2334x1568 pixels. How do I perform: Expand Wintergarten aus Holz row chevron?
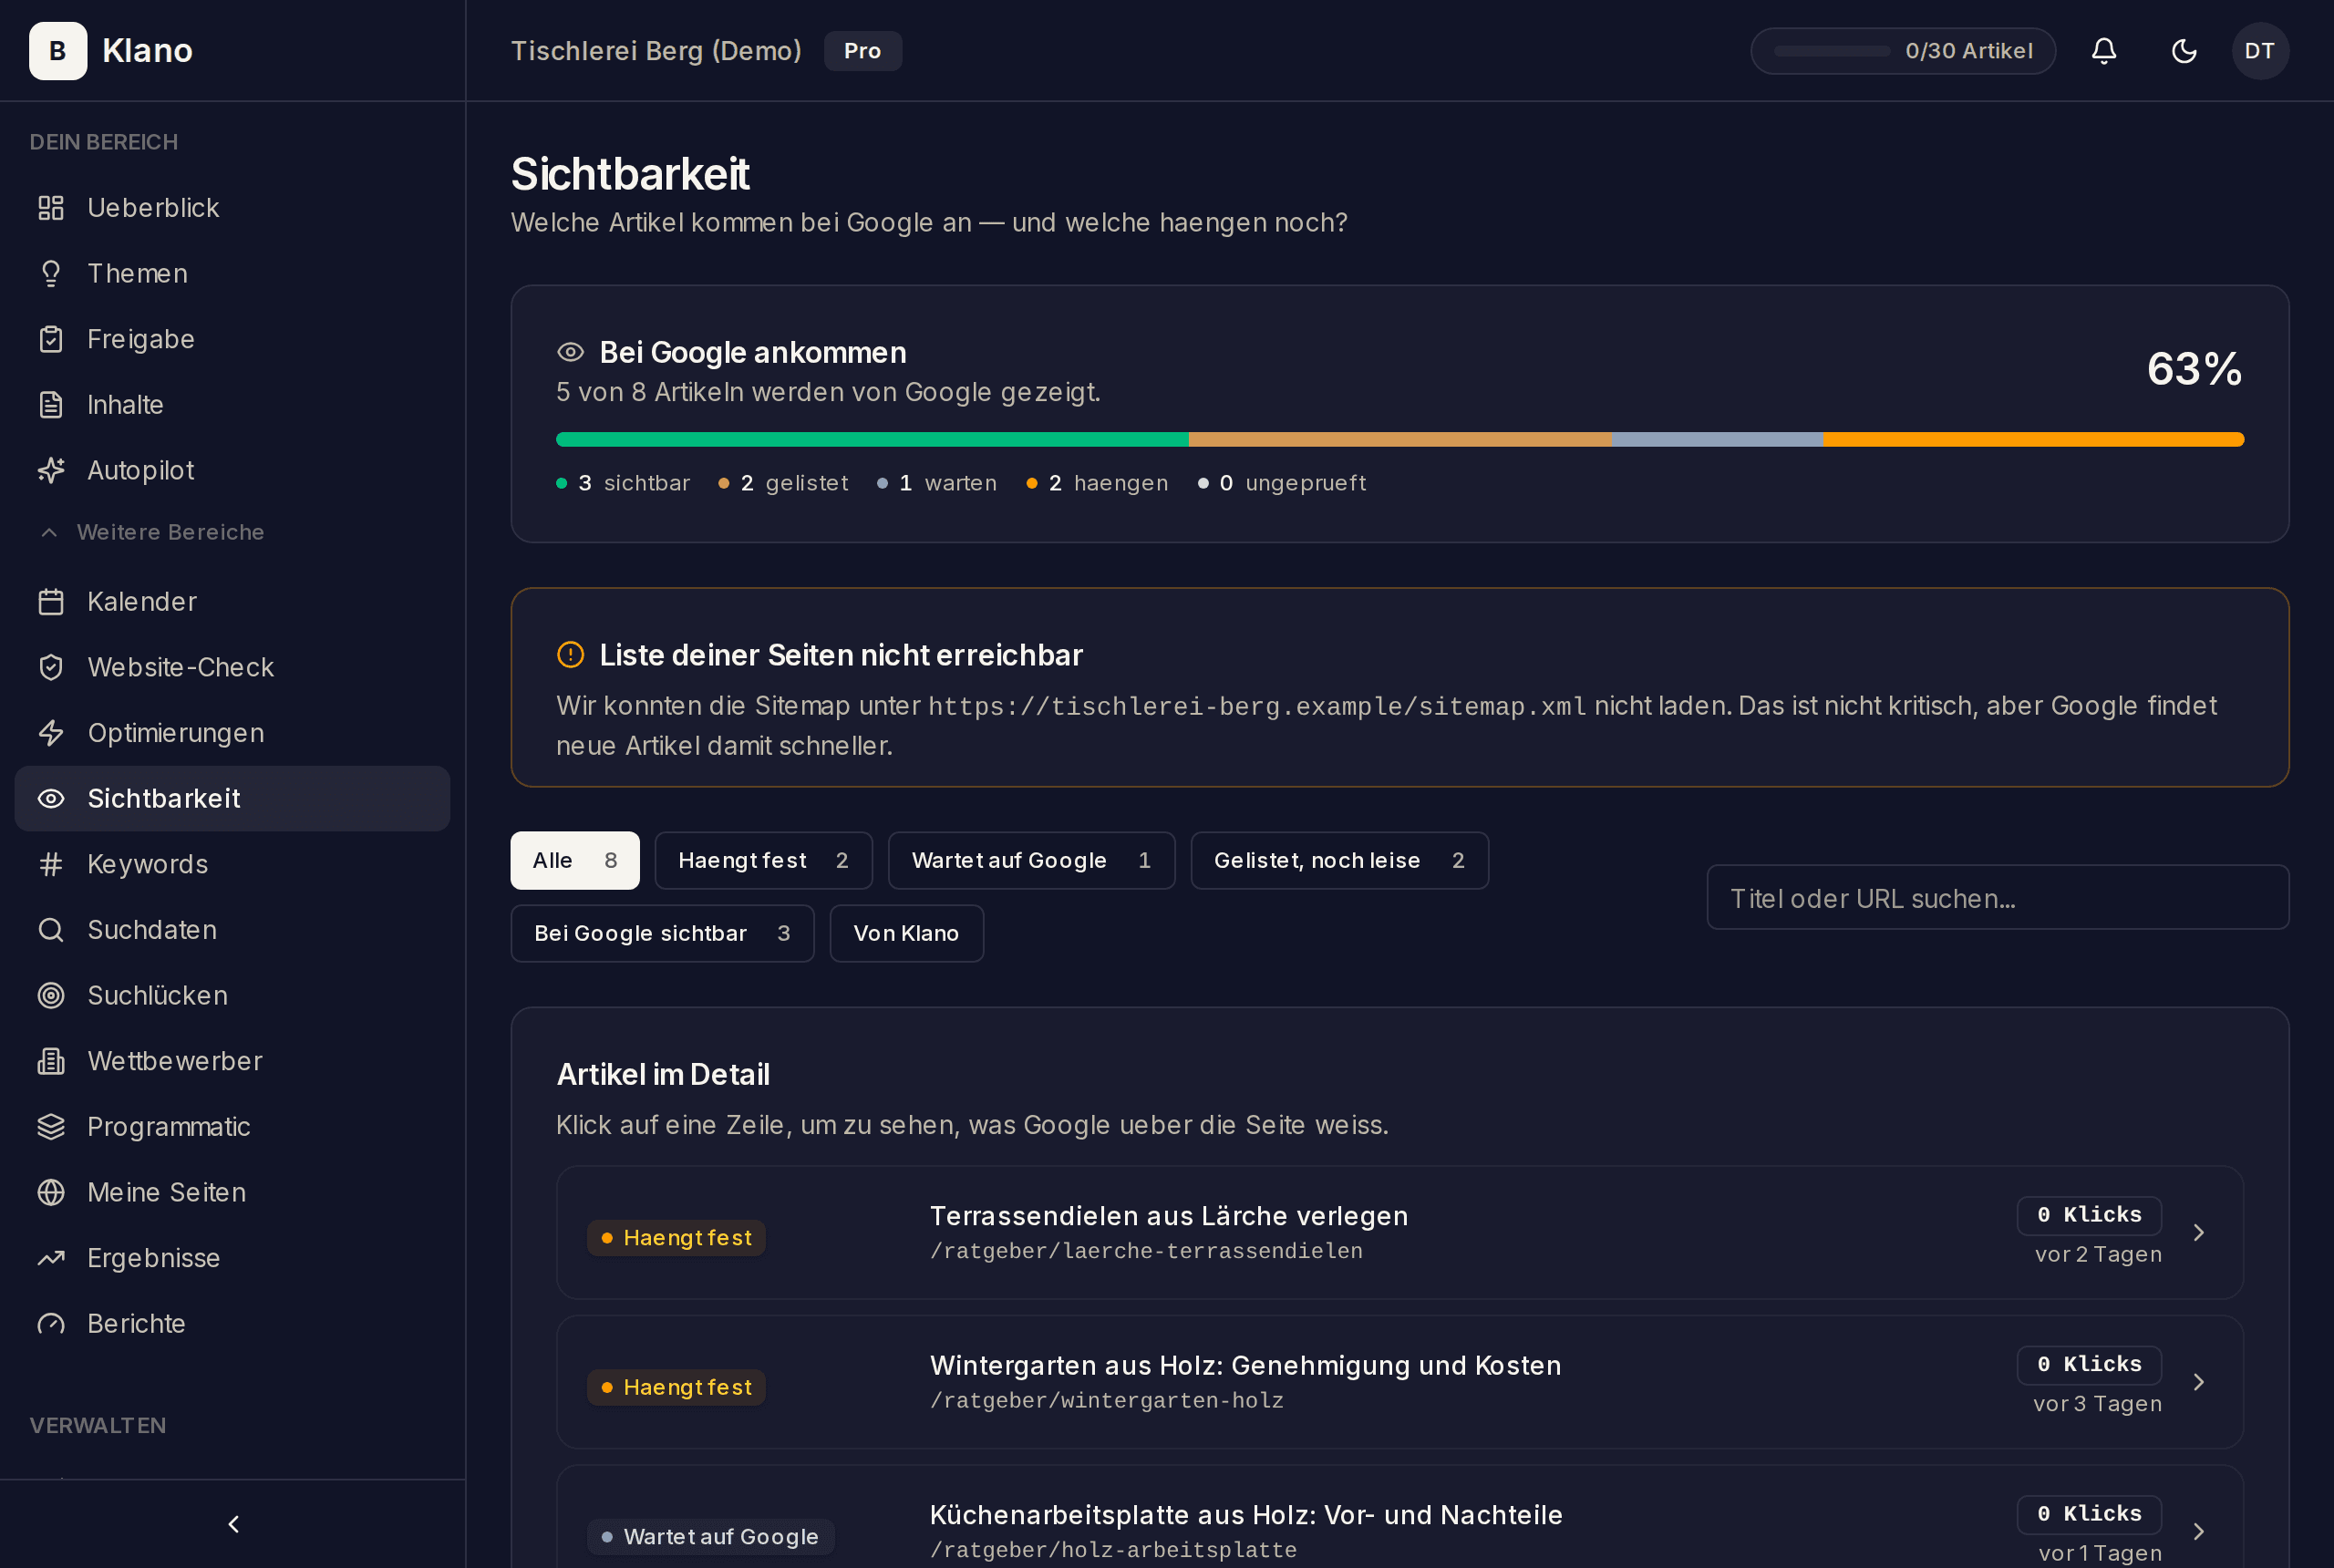2198,1383
